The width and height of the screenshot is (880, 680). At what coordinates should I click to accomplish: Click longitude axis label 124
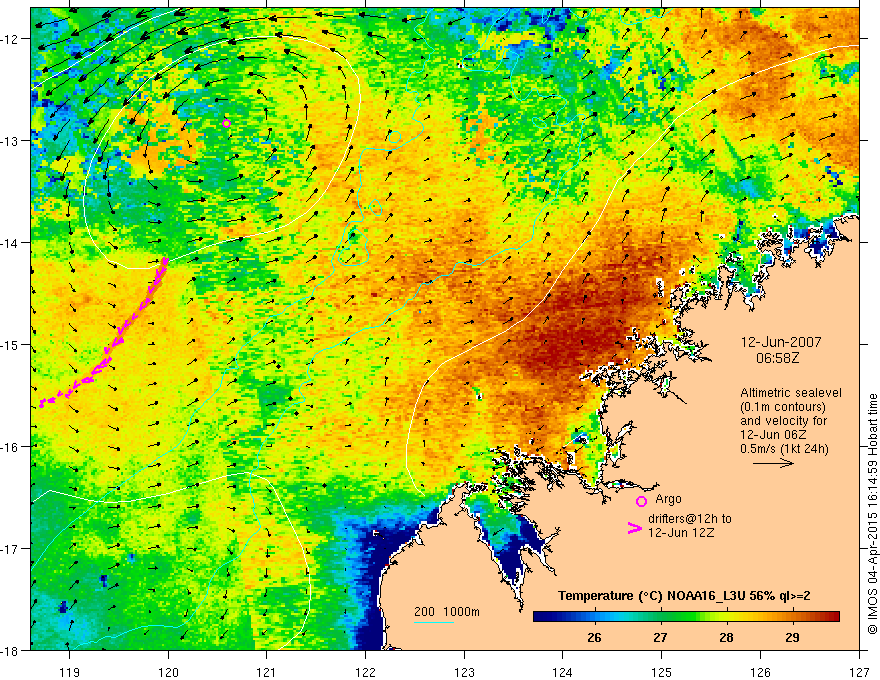(x=563, y=672)
